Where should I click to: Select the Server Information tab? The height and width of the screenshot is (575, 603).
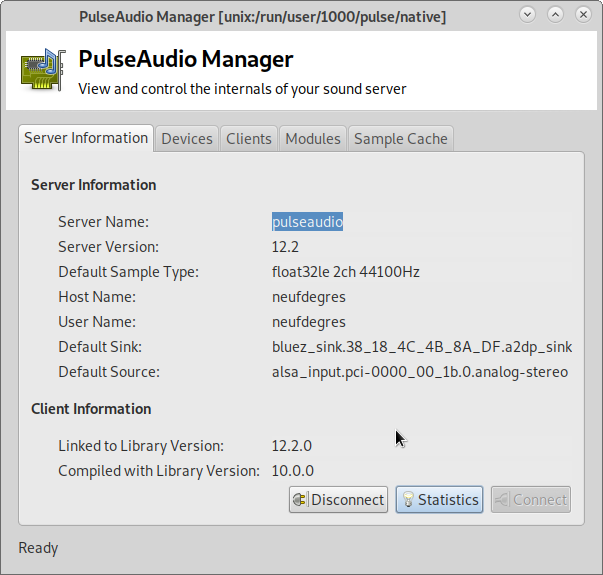coord(86,138)
